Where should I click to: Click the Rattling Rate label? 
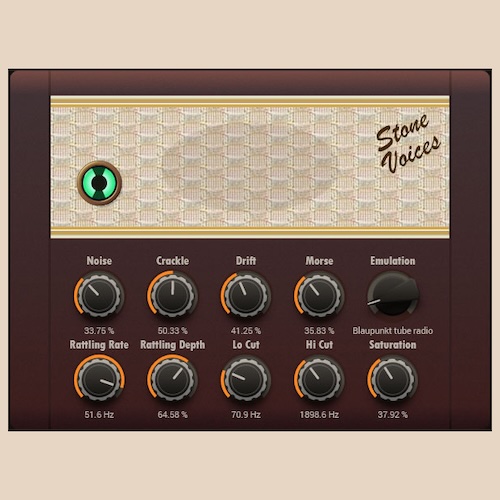coord(99,345)
